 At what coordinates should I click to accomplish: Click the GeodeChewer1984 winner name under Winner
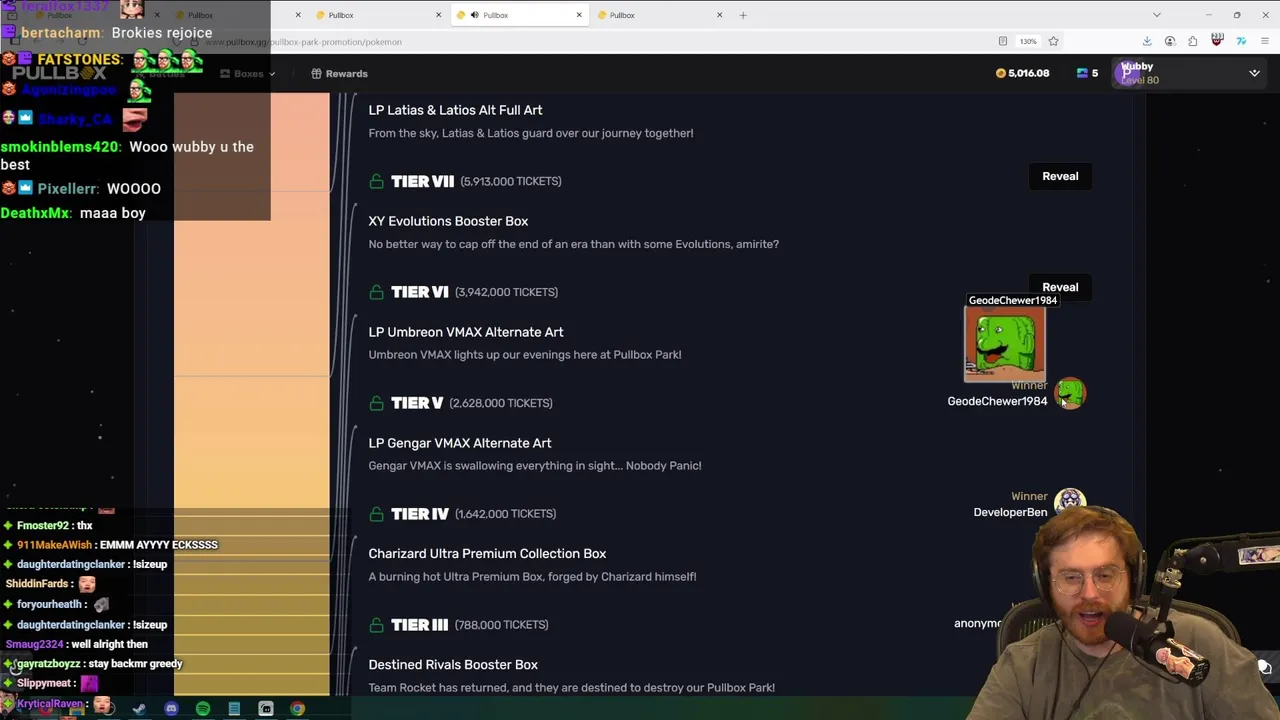click(997, 401)
